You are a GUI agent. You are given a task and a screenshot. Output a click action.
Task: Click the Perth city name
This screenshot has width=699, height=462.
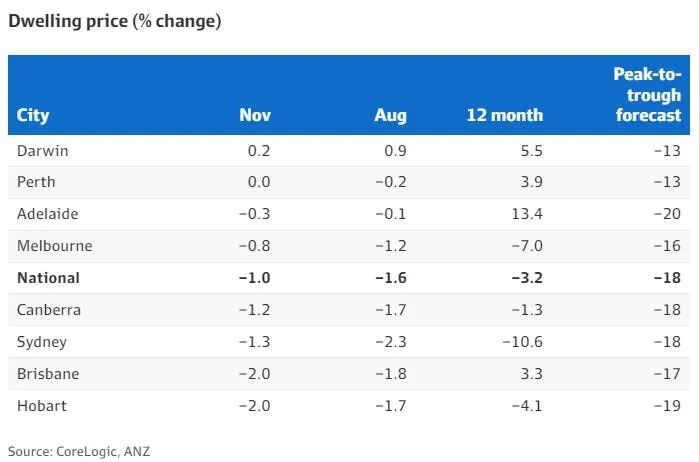pos(36,182)
